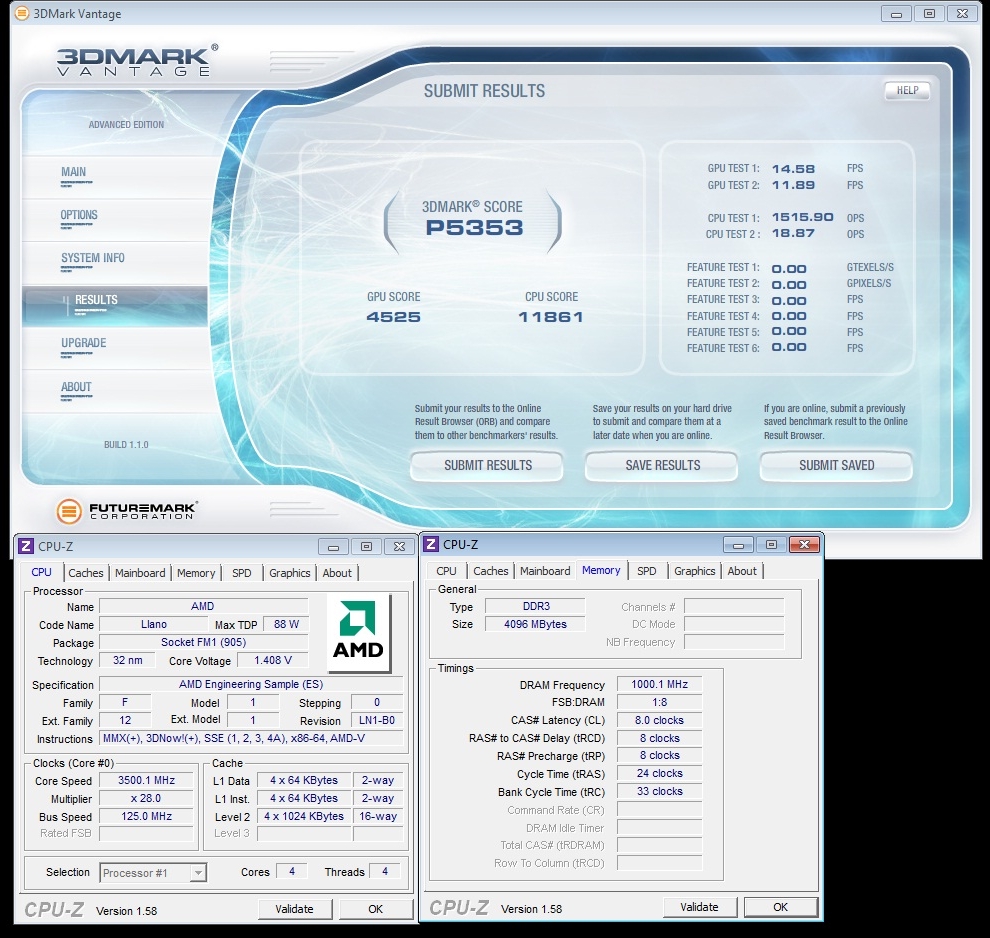Click the Multiplier field x 28.0

click(146, 798)
